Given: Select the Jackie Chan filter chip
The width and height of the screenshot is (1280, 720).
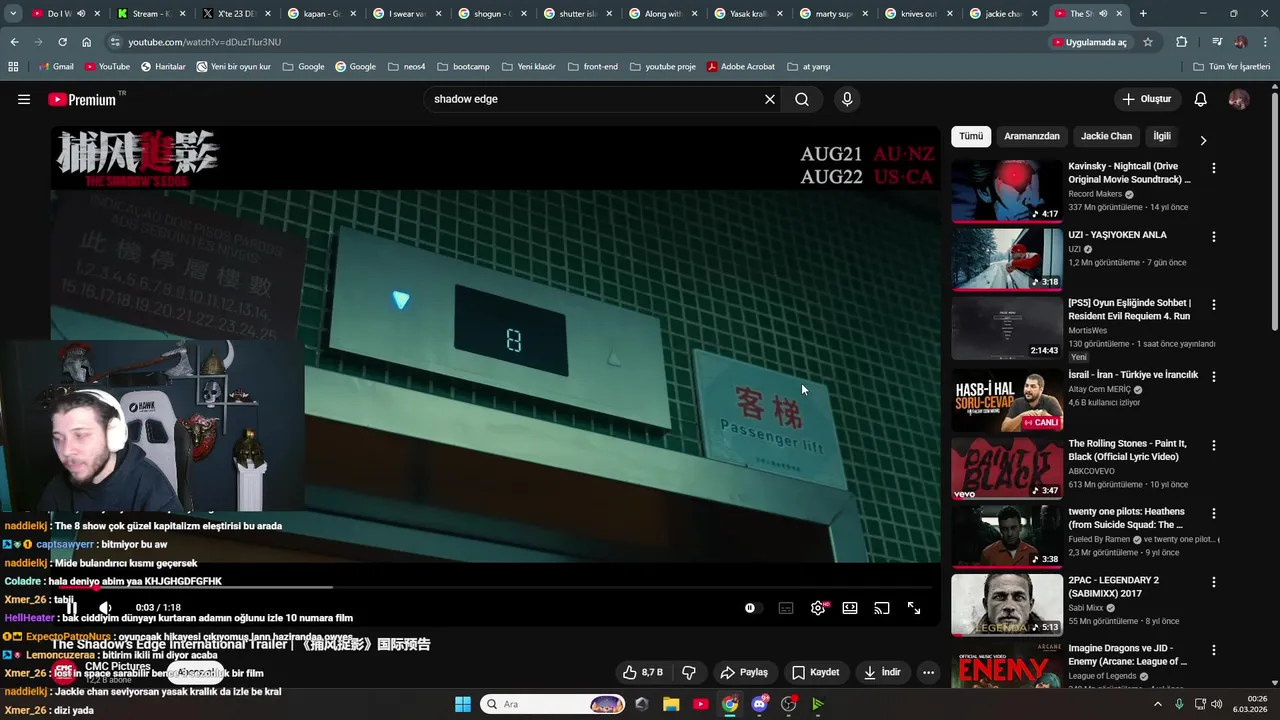Looking at the screenshot, I should coord(1106,136).
